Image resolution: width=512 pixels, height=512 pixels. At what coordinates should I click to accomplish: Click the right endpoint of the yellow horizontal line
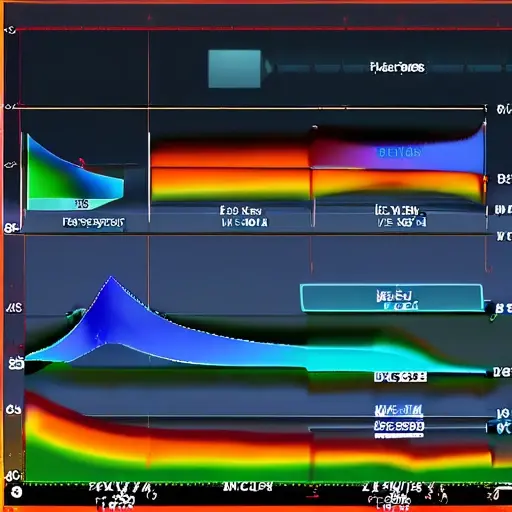(485, 108)
